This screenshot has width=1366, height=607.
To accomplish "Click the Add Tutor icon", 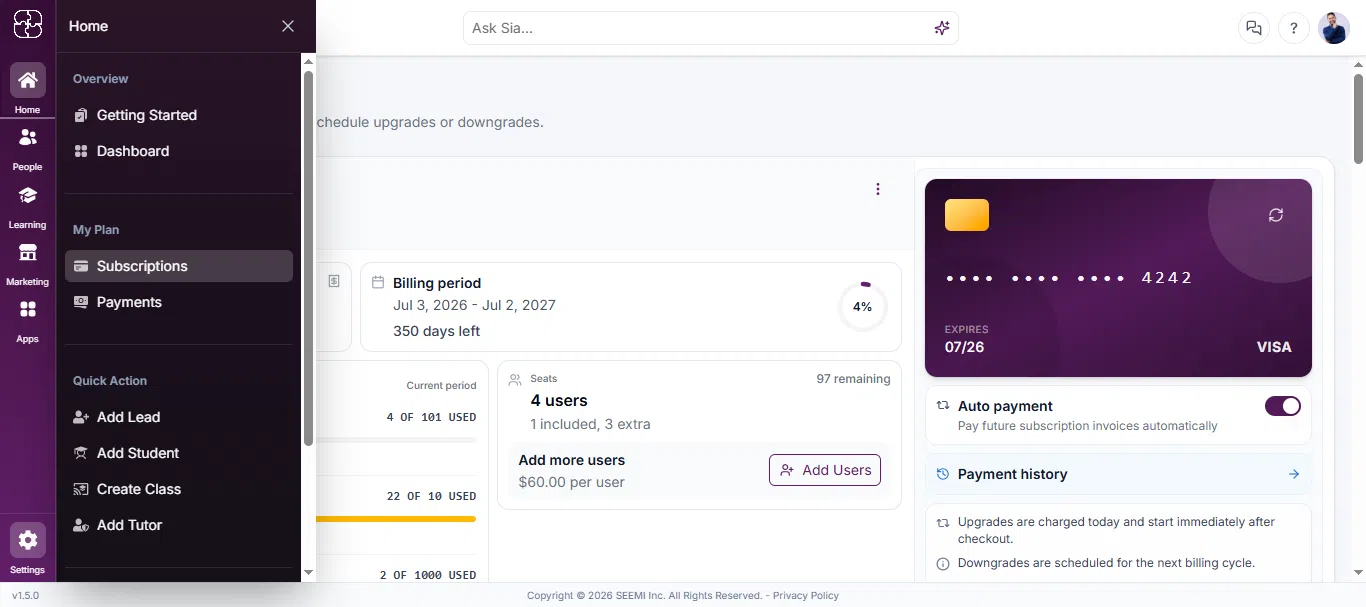I will (81, 525).
